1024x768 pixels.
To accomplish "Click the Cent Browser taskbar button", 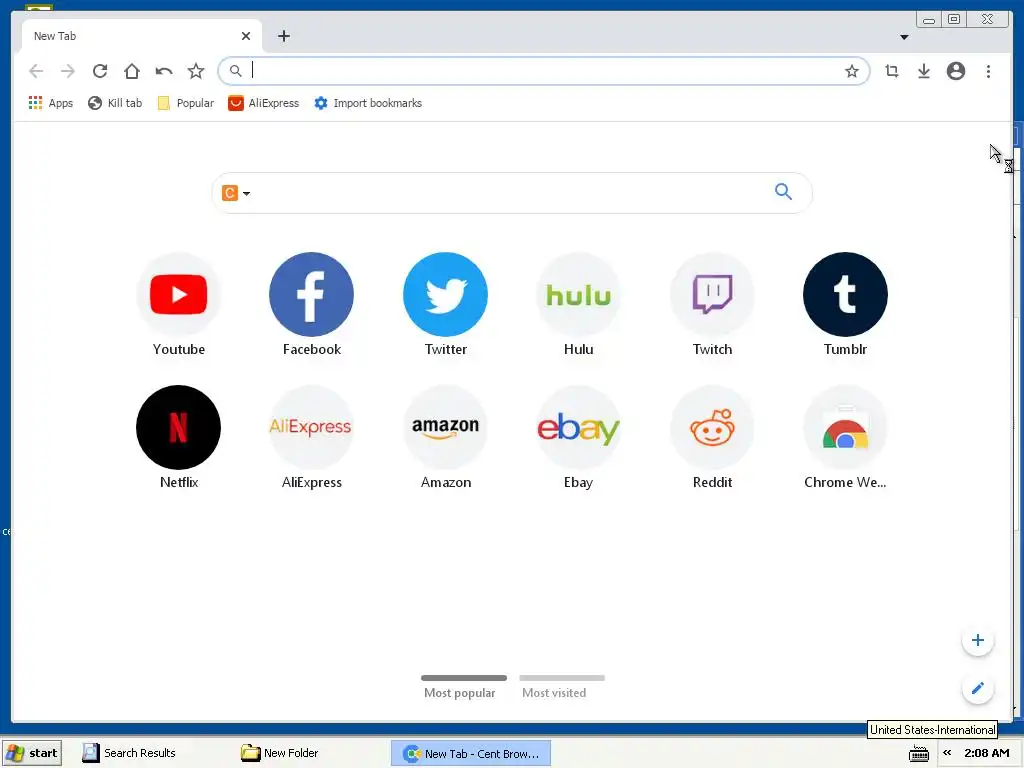I will 471,753.
